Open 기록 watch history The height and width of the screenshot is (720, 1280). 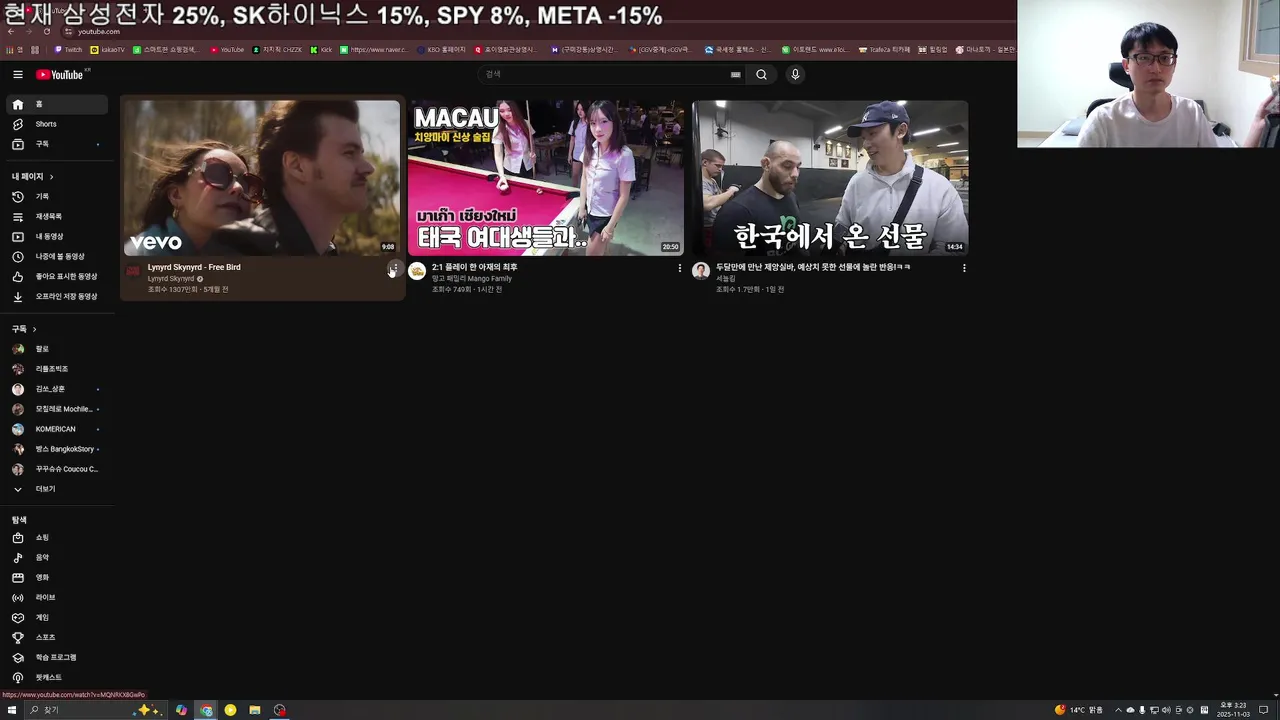coord(57,197)
